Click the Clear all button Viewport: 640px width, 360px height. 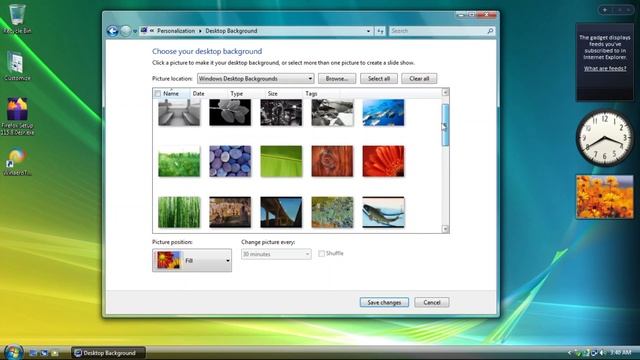click(419, 79)
